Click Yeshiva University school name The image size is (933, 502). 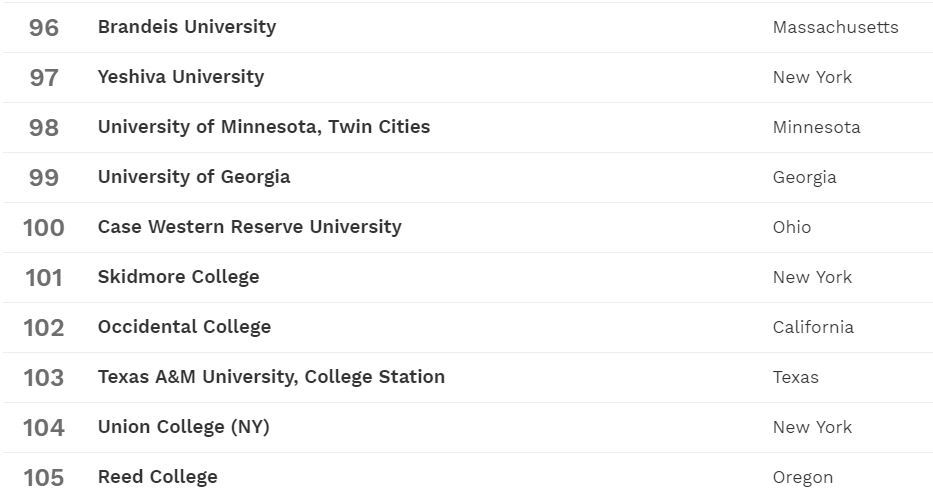point(181,77)
